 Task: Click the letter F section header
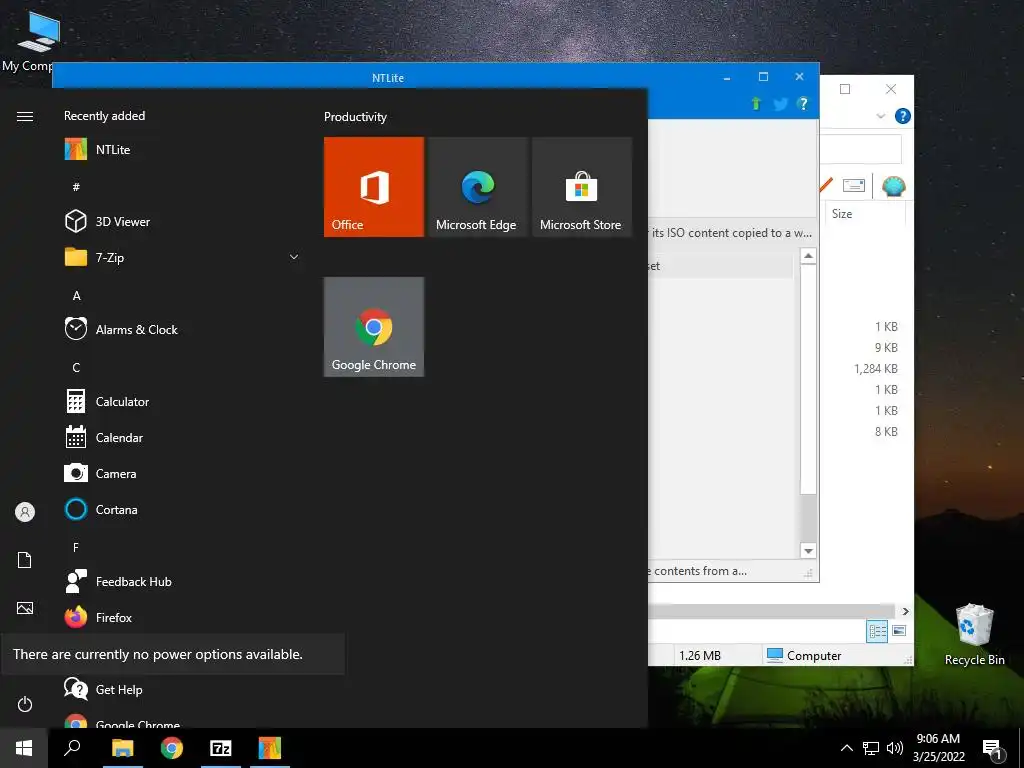pyautogui.click(x=76, y=547)
